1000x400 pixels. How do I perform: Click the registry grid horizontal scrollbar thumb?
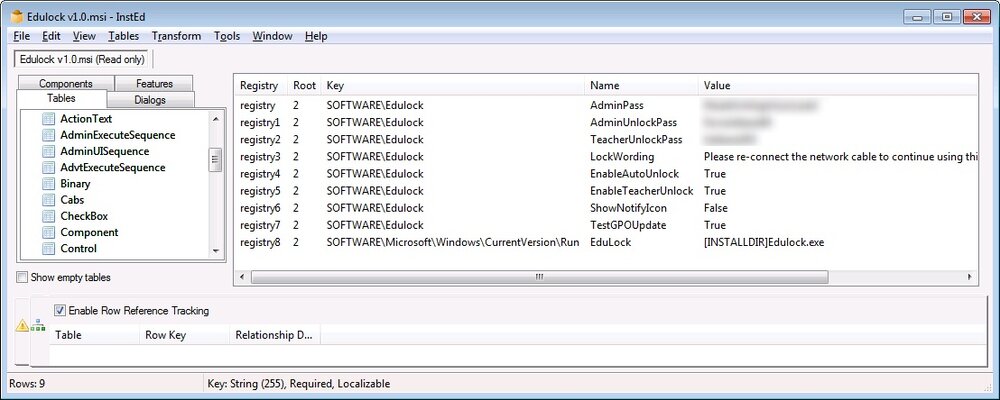(x=540, y=277)
